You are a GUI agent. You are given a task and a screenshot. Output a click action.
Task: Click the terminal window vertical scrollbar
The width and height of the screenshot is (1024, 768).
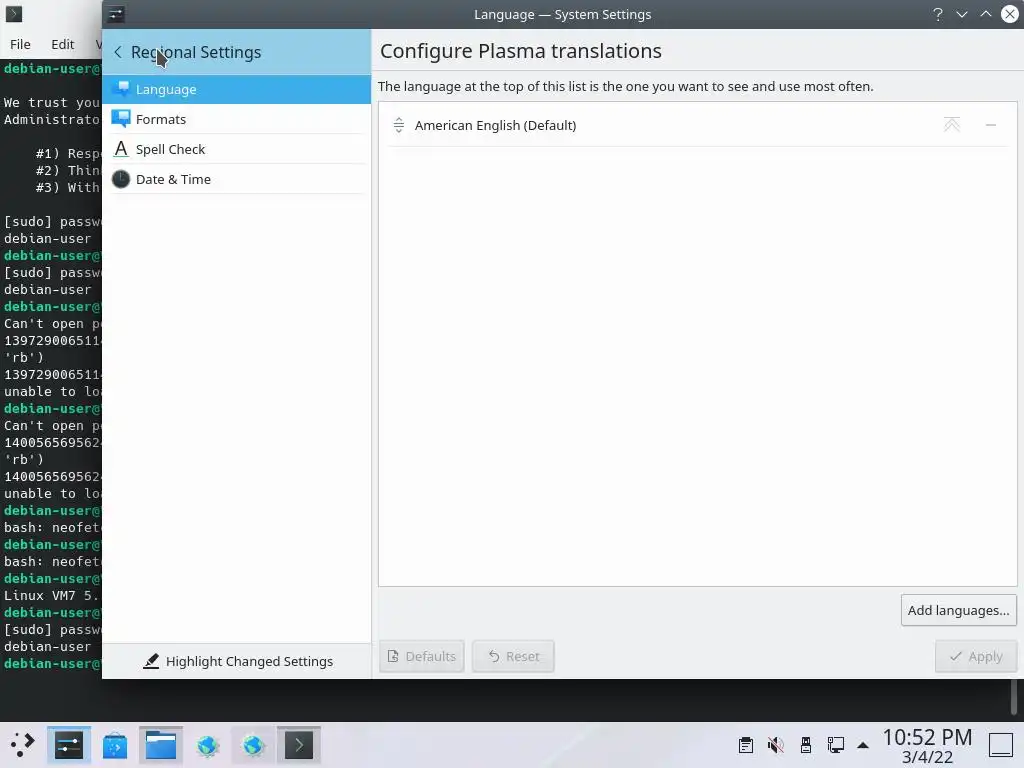(1014, 697)
